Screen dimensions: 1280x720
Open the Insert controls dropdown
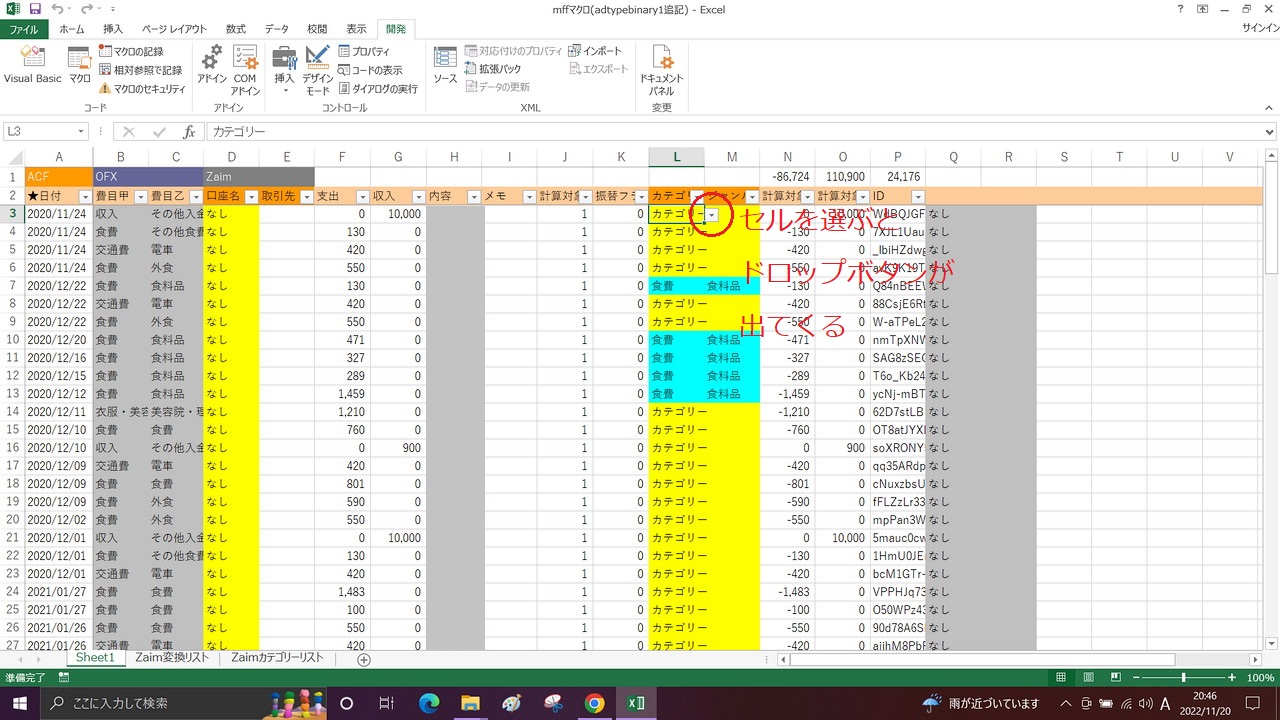tap(285, 70)
